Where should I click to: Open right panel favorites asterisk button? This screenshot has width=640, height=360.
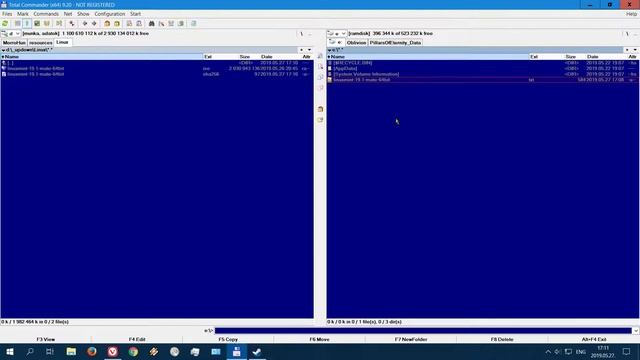click(627, 50)
